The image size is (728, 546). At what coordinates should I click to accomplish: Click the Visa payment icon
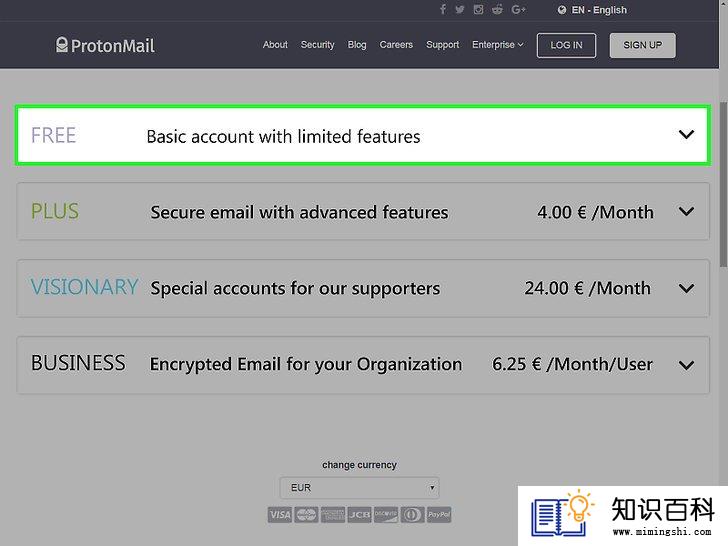pyautogui.click(x=280, y=514)
